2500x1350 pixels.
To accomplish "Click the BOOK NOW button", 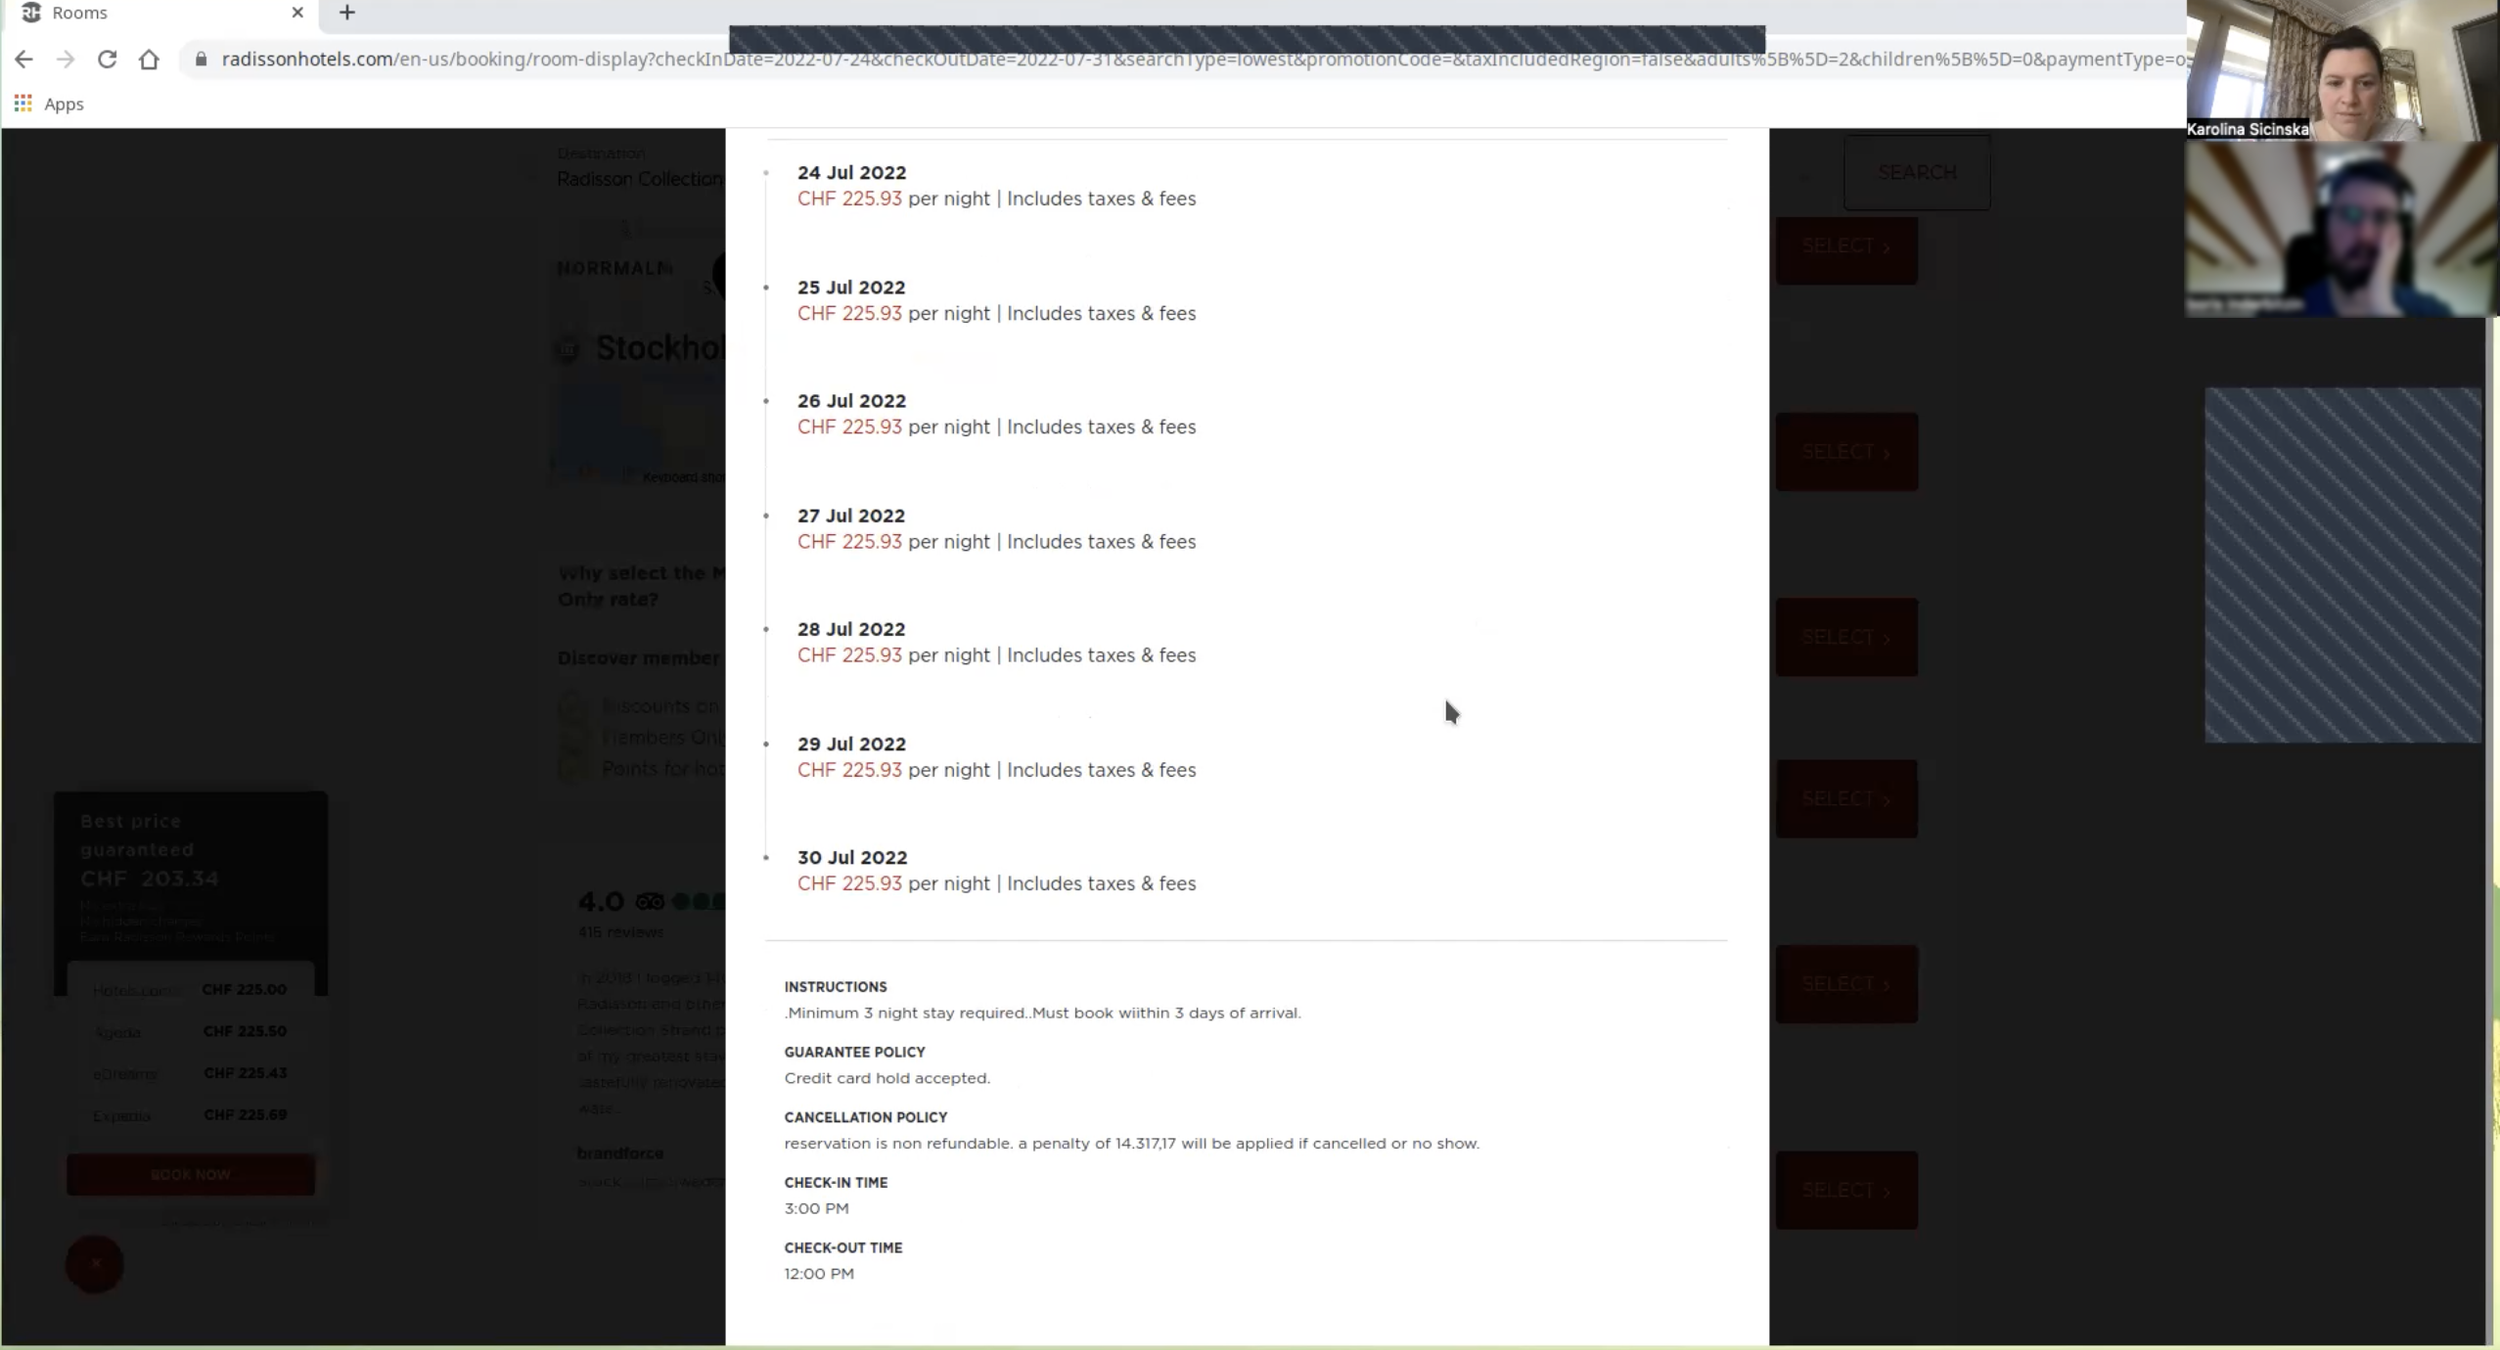I will [x=190, y=1174].
